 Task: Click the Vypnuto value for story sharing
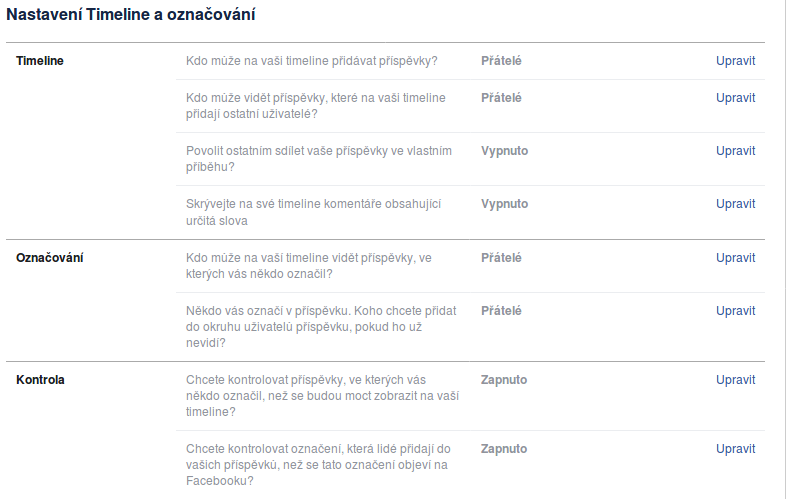[505, 151]
